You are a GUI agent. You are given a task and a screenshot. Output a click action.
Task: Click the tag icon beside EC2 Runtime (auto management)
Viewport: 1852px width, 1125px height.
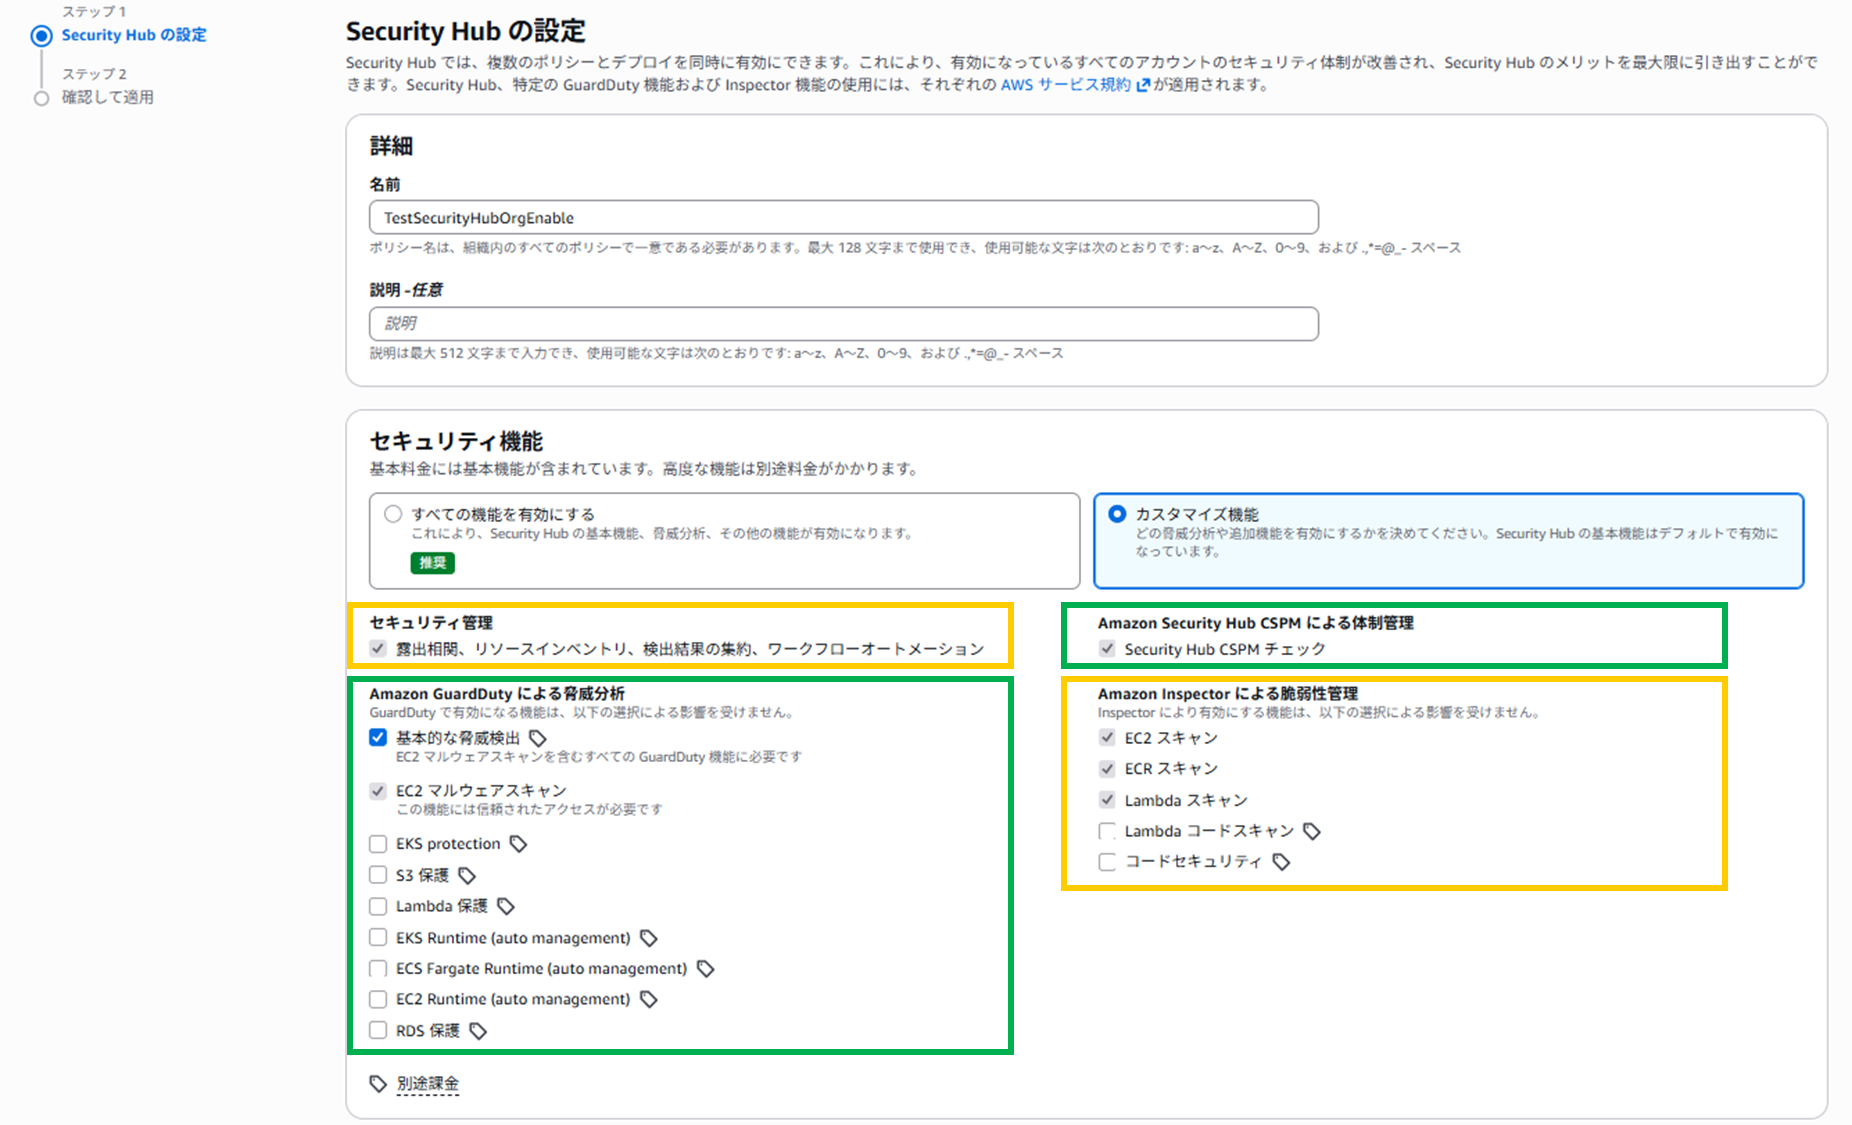[x=649, y=999]
